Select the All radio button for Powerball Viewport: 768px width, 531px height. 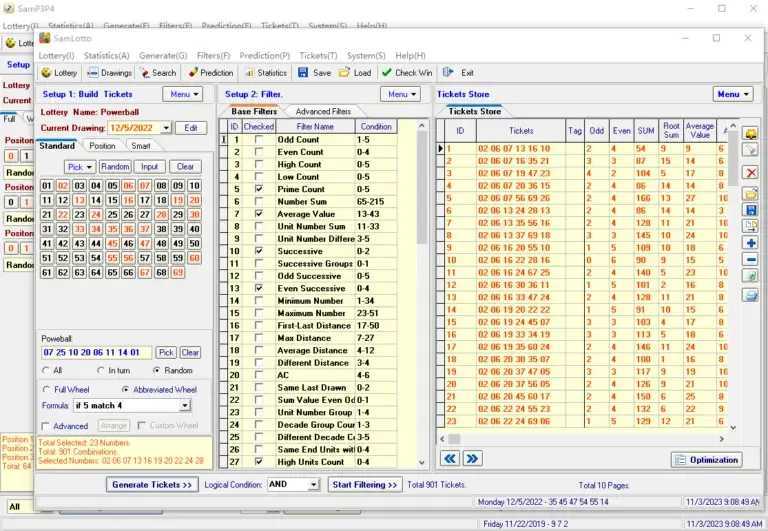[46, 370]
